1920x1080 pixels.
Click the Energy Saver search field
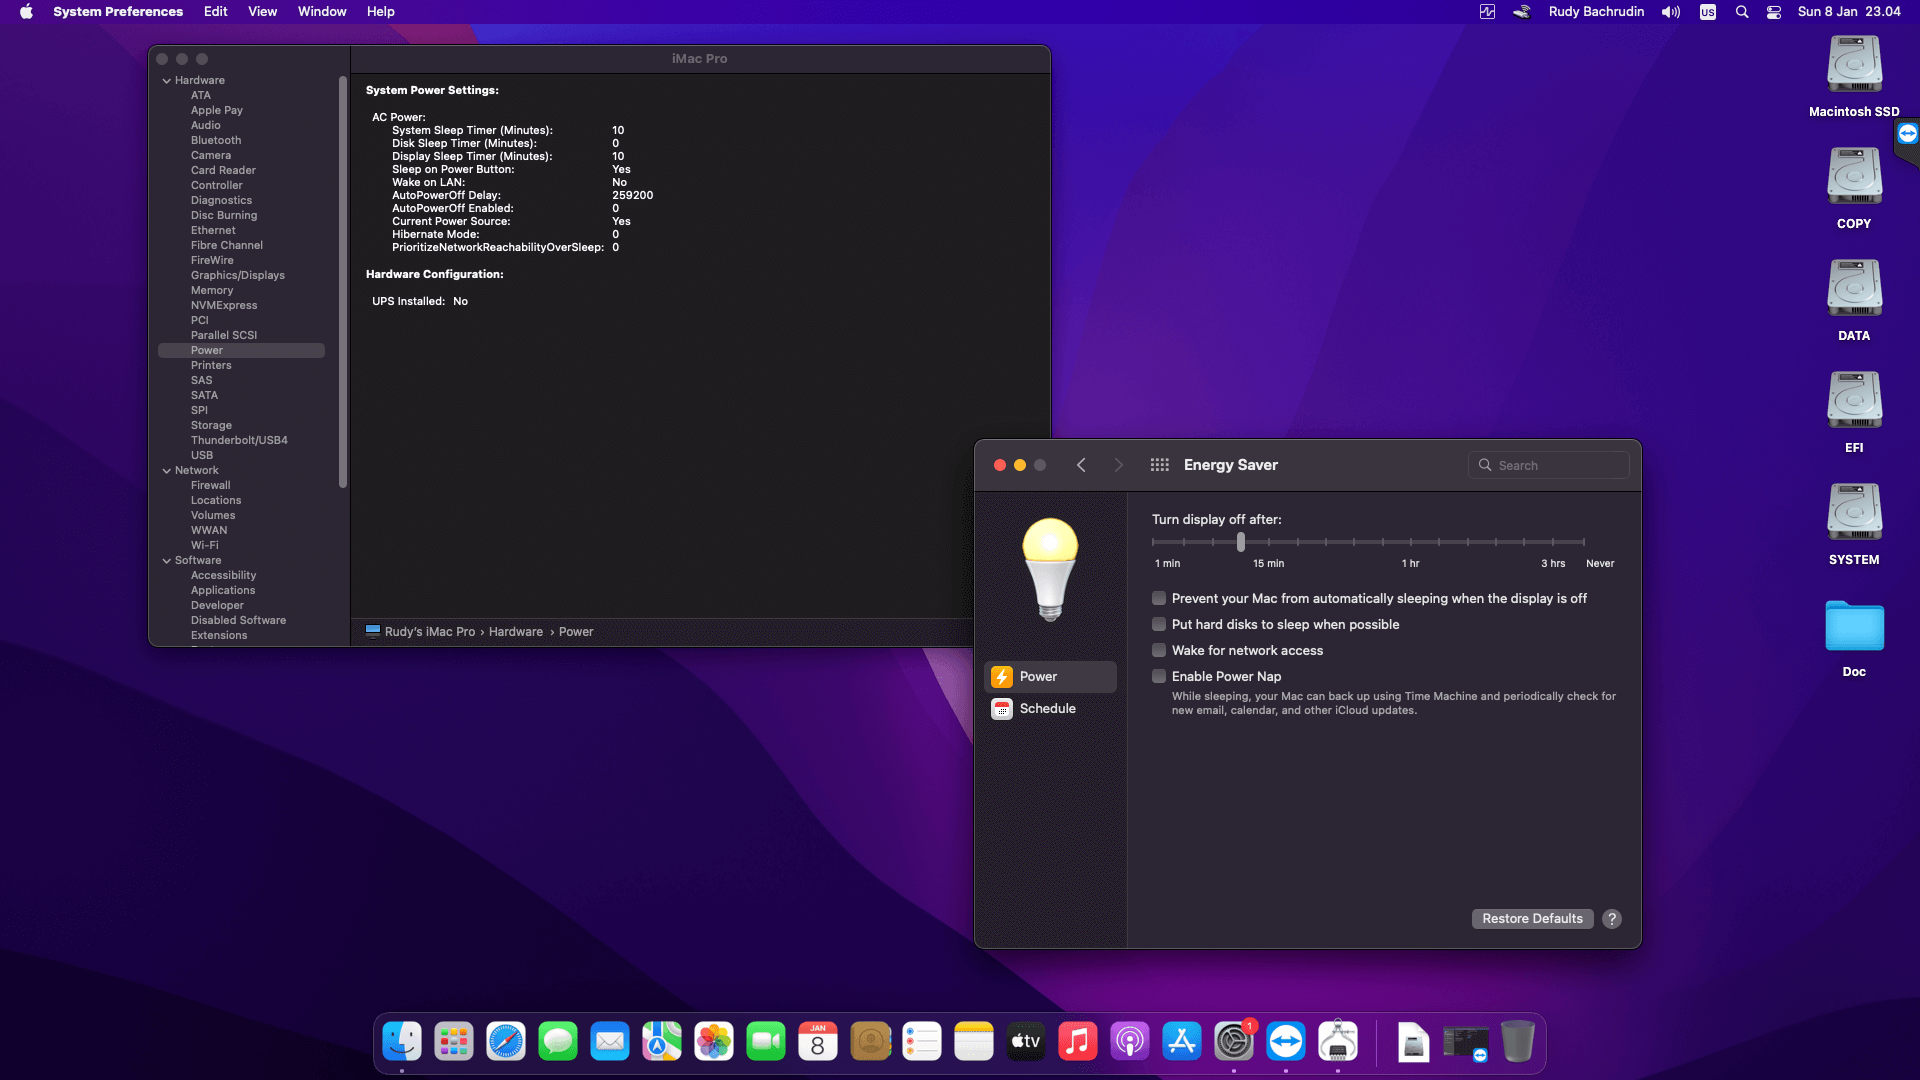coord(1548,465)
